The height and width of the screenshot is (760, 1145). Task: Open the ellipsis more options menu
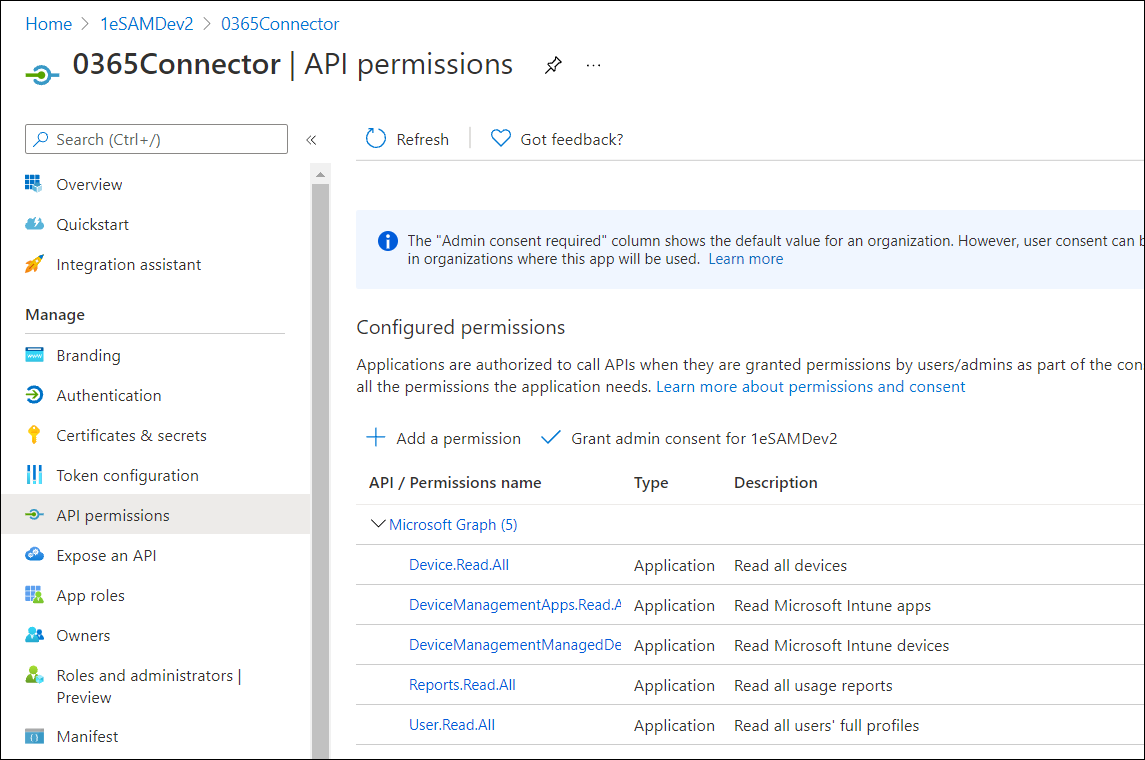pos(594,65)
